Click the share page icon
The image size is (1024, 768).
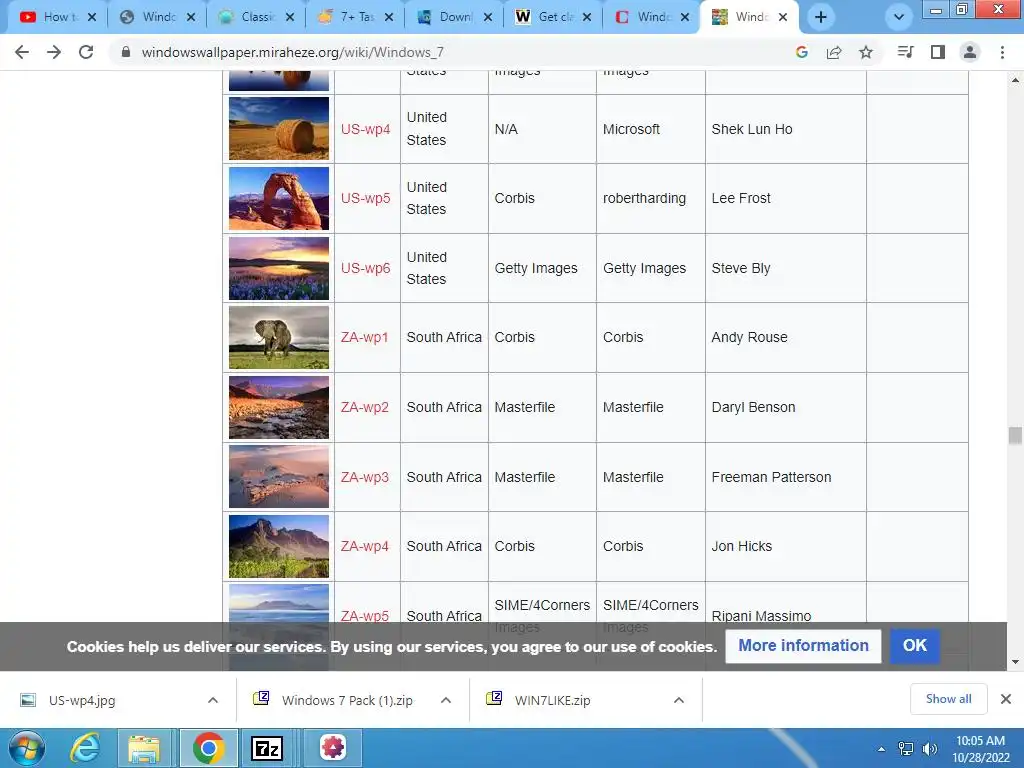click(834, 52)
